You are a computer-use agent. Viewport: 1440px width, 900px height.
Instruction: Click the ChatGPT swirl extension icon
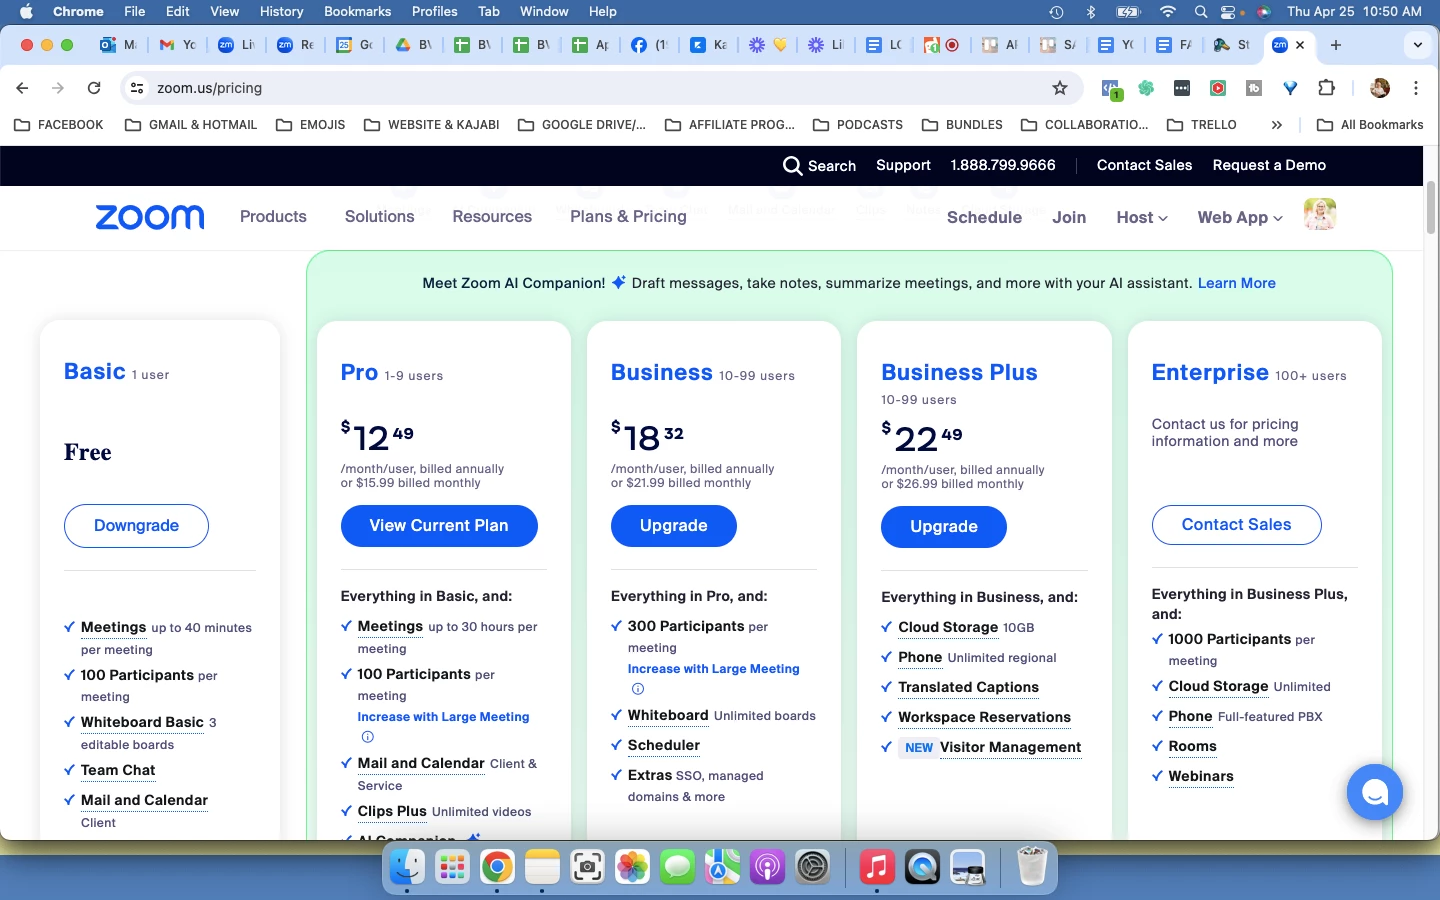point(1146,88)
